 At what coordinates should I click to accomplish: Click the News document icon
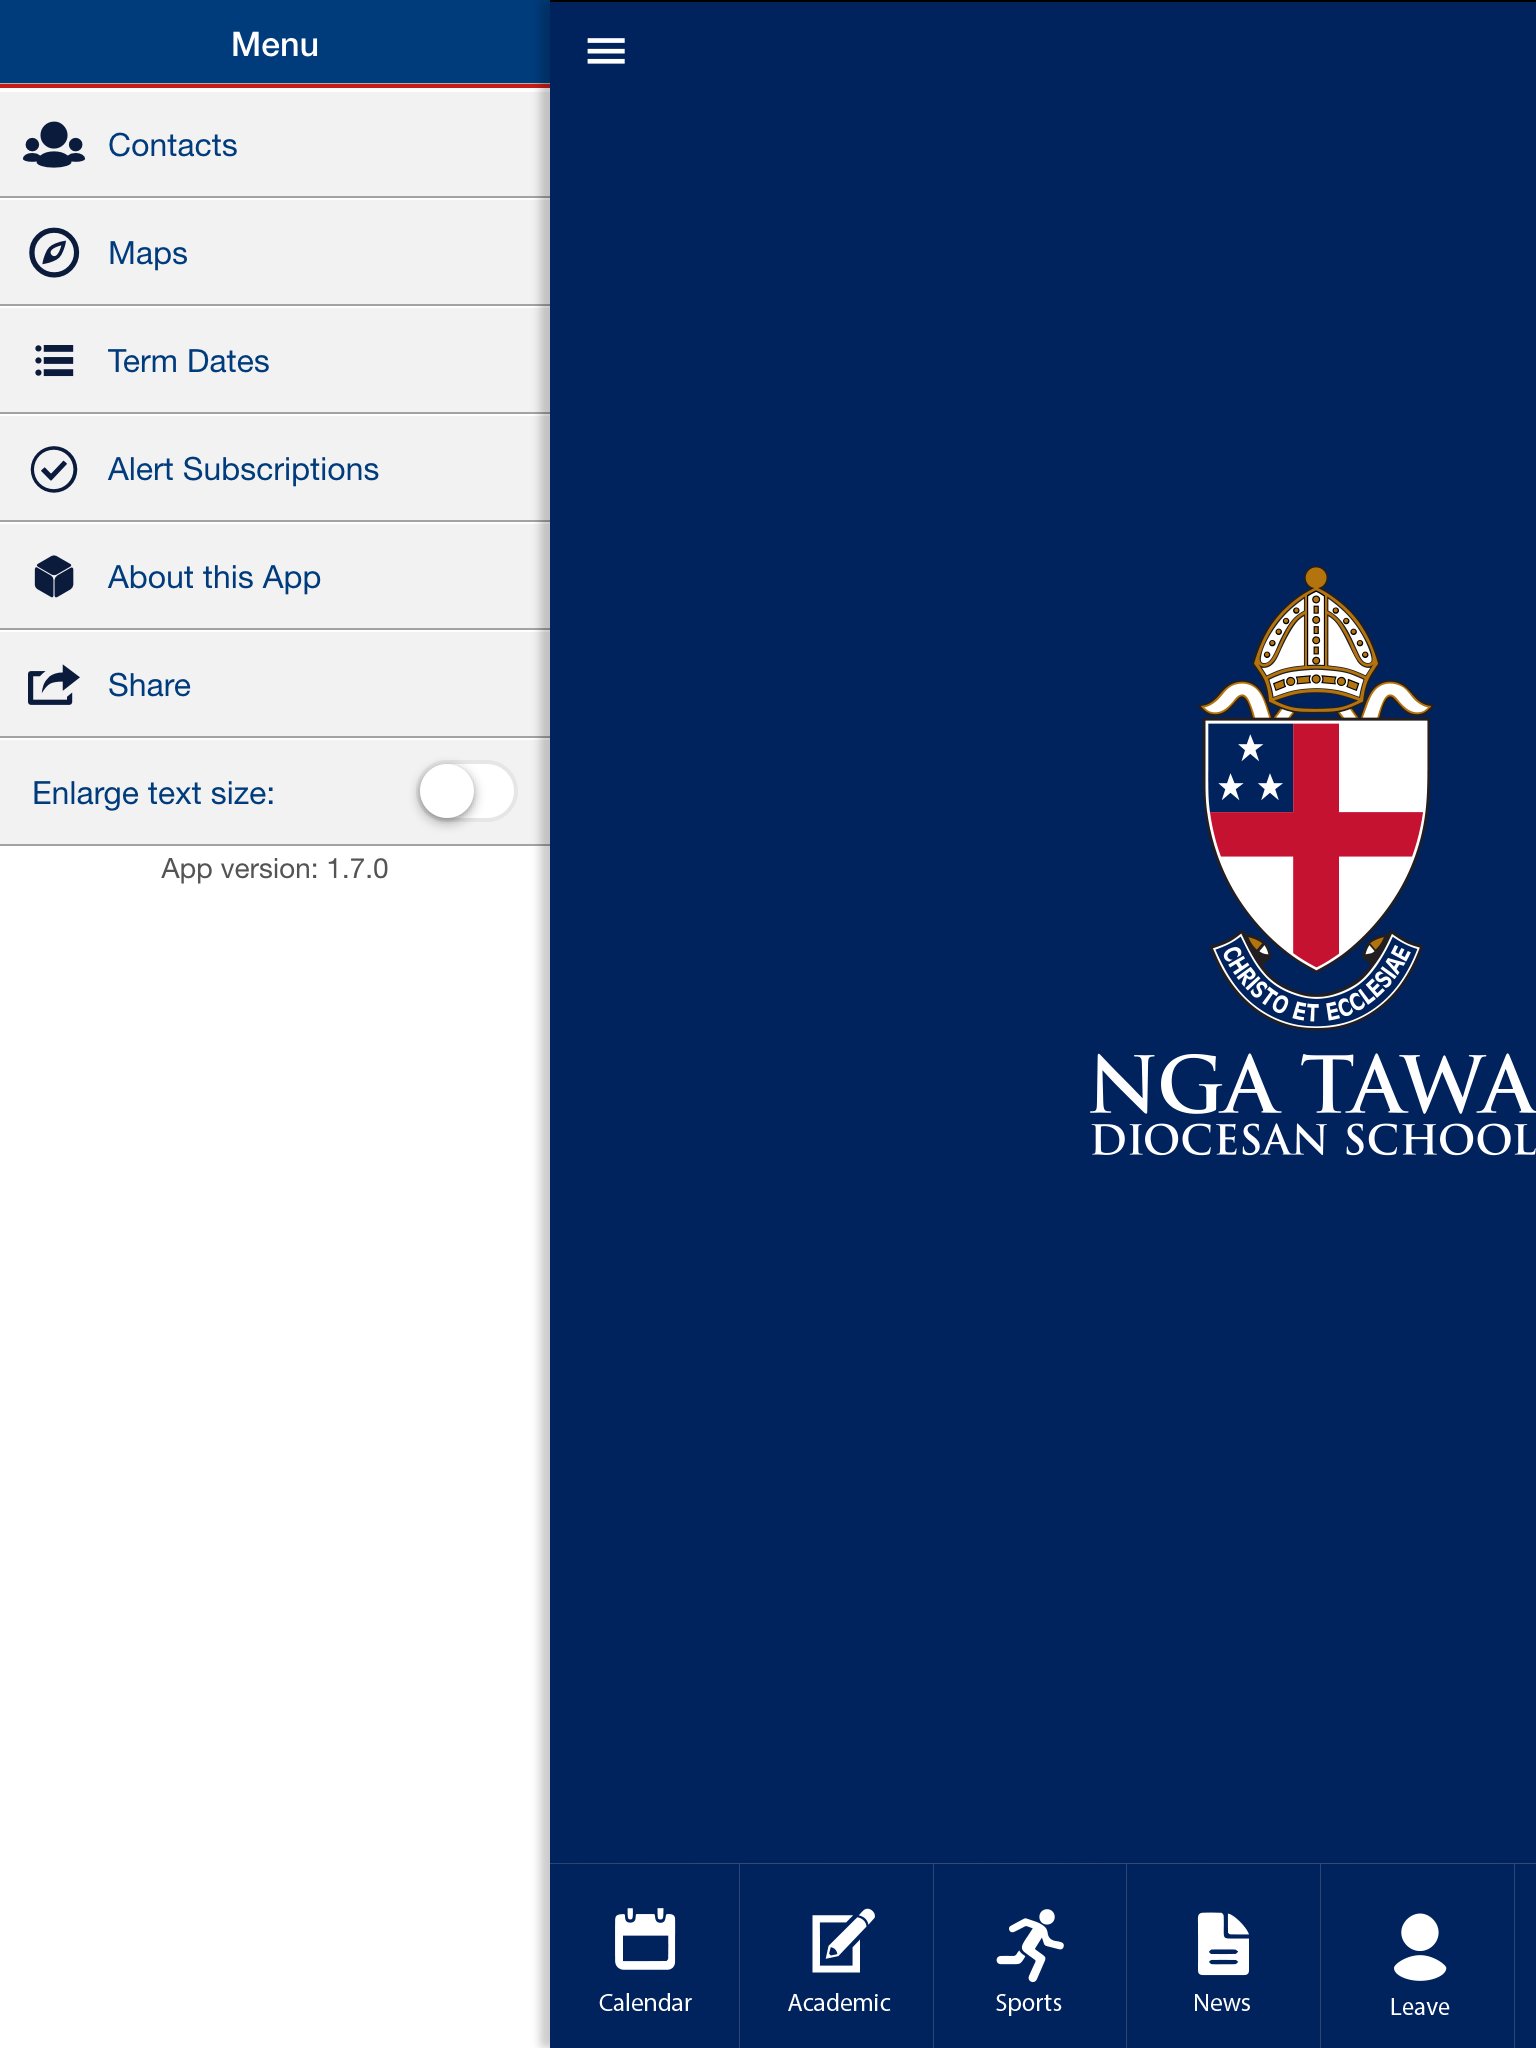(x=1223, y=1943)
